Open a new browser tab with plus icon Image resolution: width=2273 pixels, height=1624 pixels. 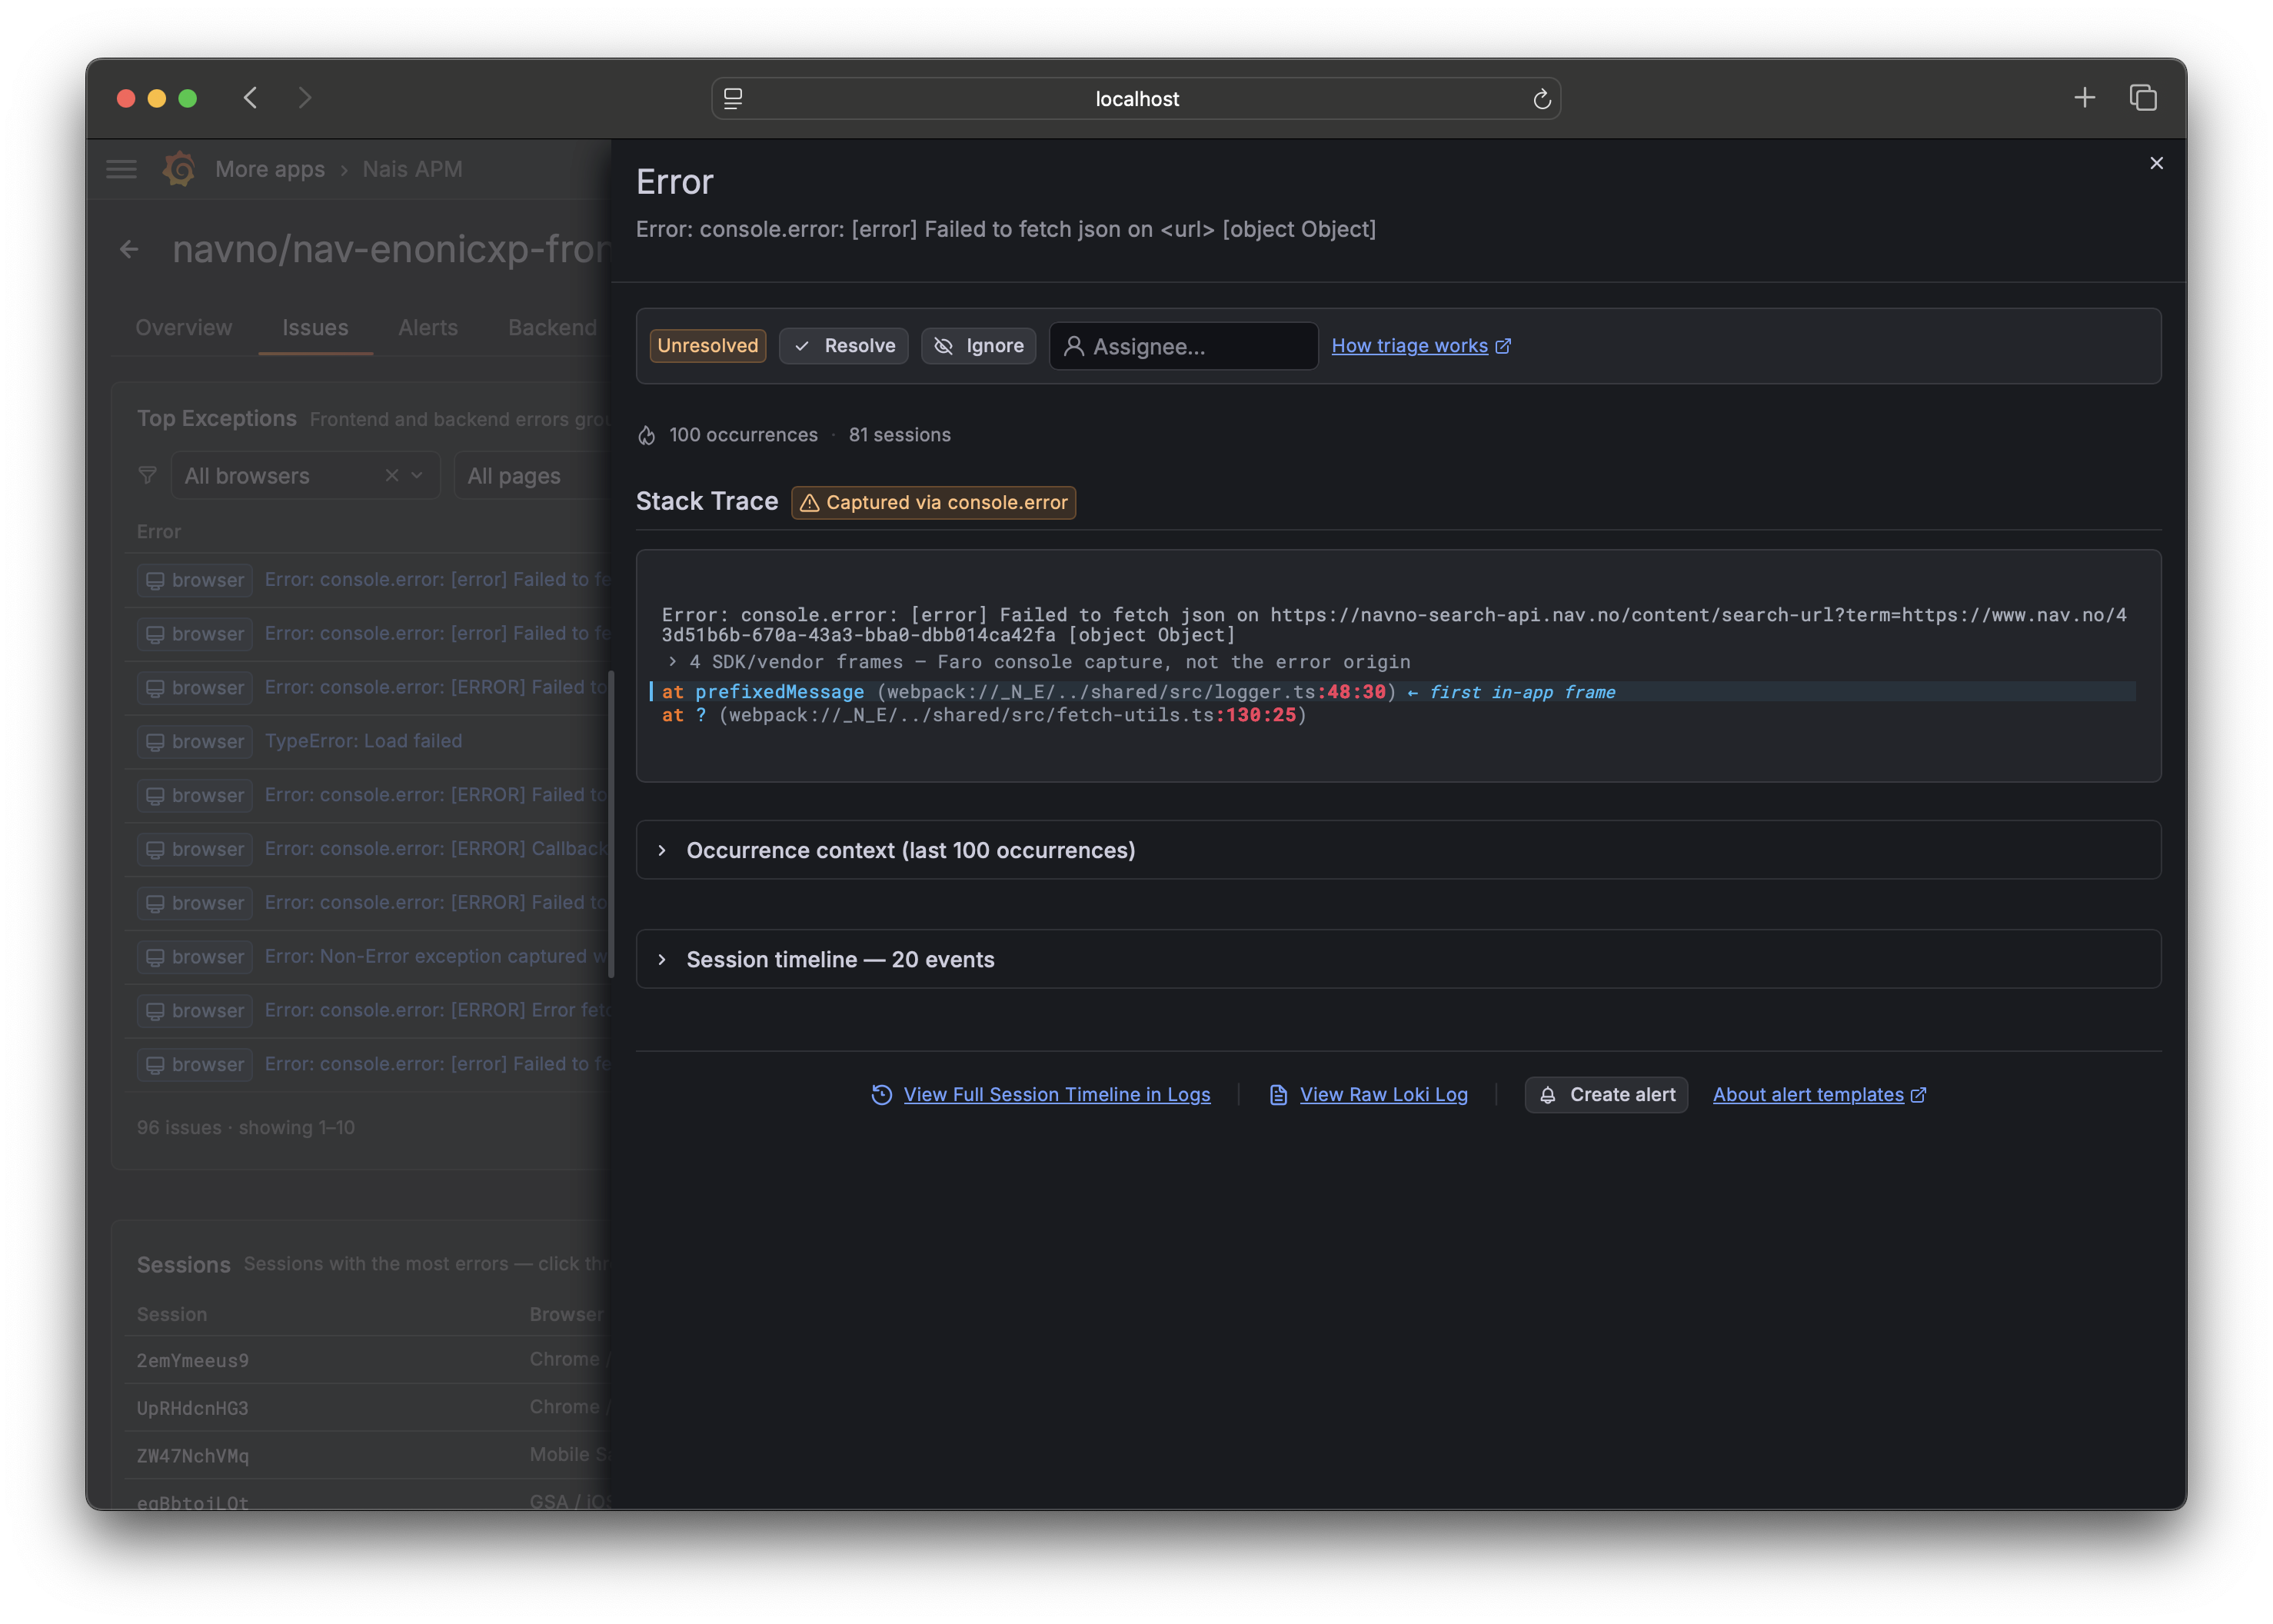2084,98
